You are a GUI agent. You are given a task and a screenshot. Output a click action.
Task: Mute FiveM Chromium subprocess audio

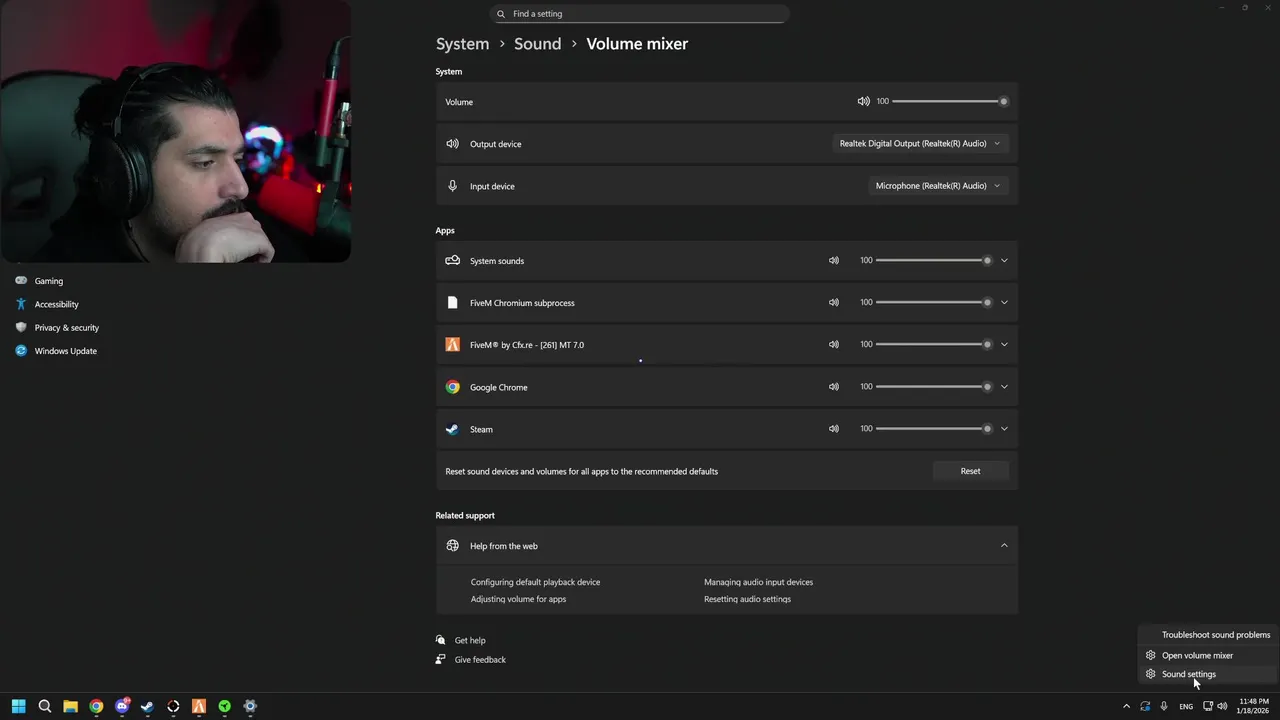[x=833, y=302]
